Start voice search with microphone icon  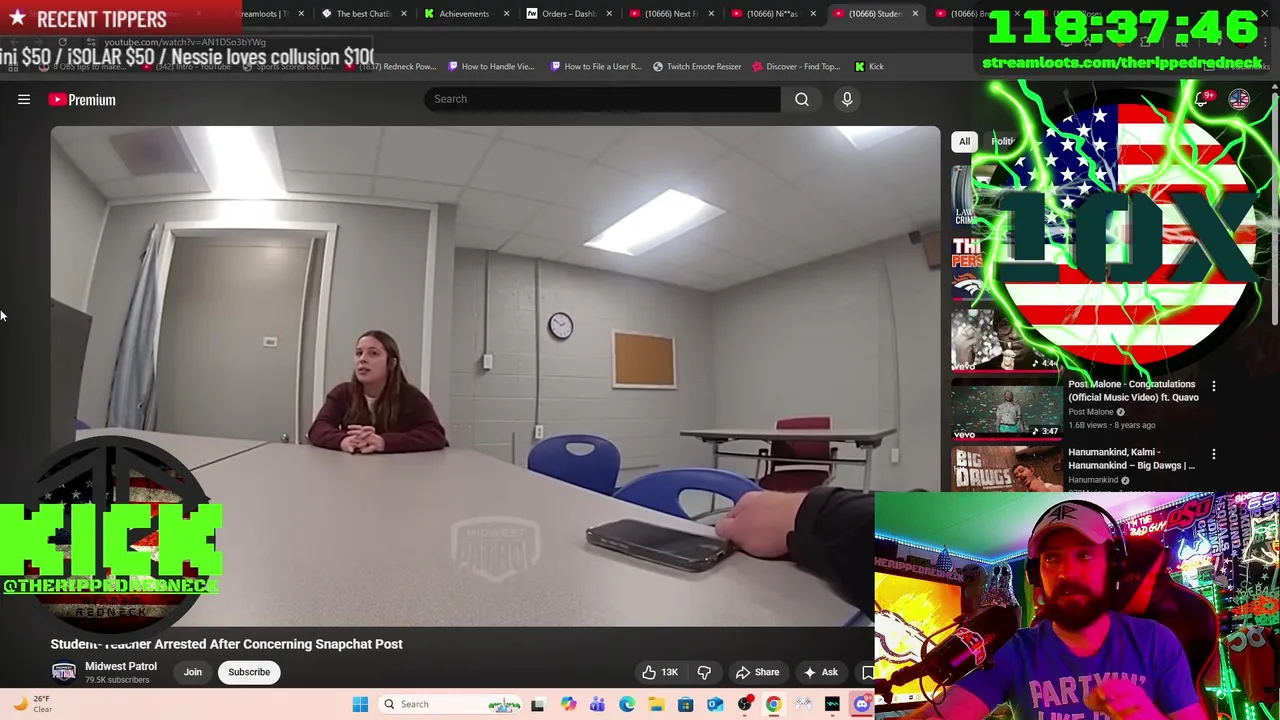(x=846, y=99)
